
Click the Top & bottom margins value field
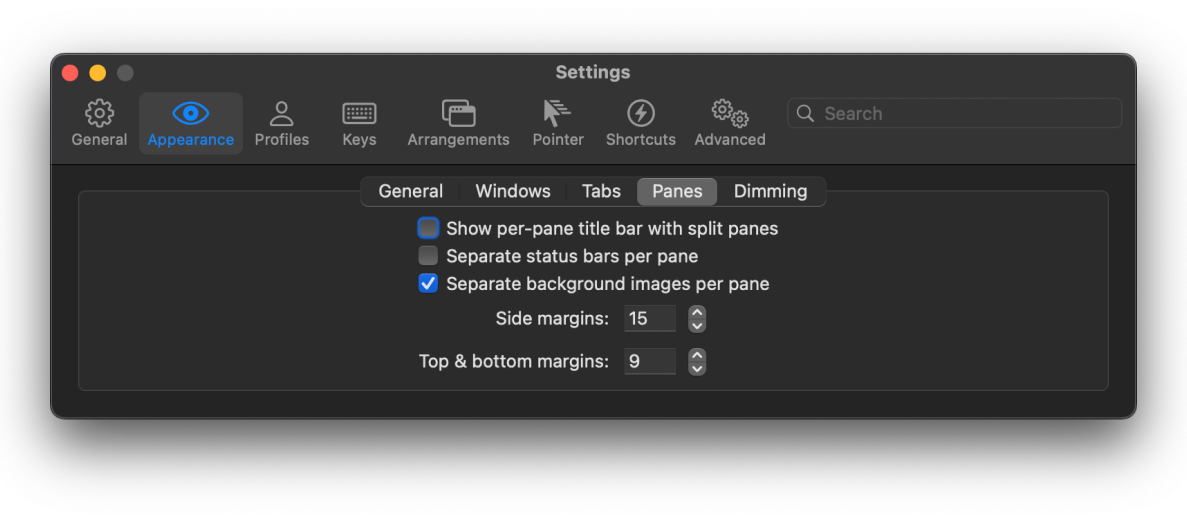[x=649, y=361]
